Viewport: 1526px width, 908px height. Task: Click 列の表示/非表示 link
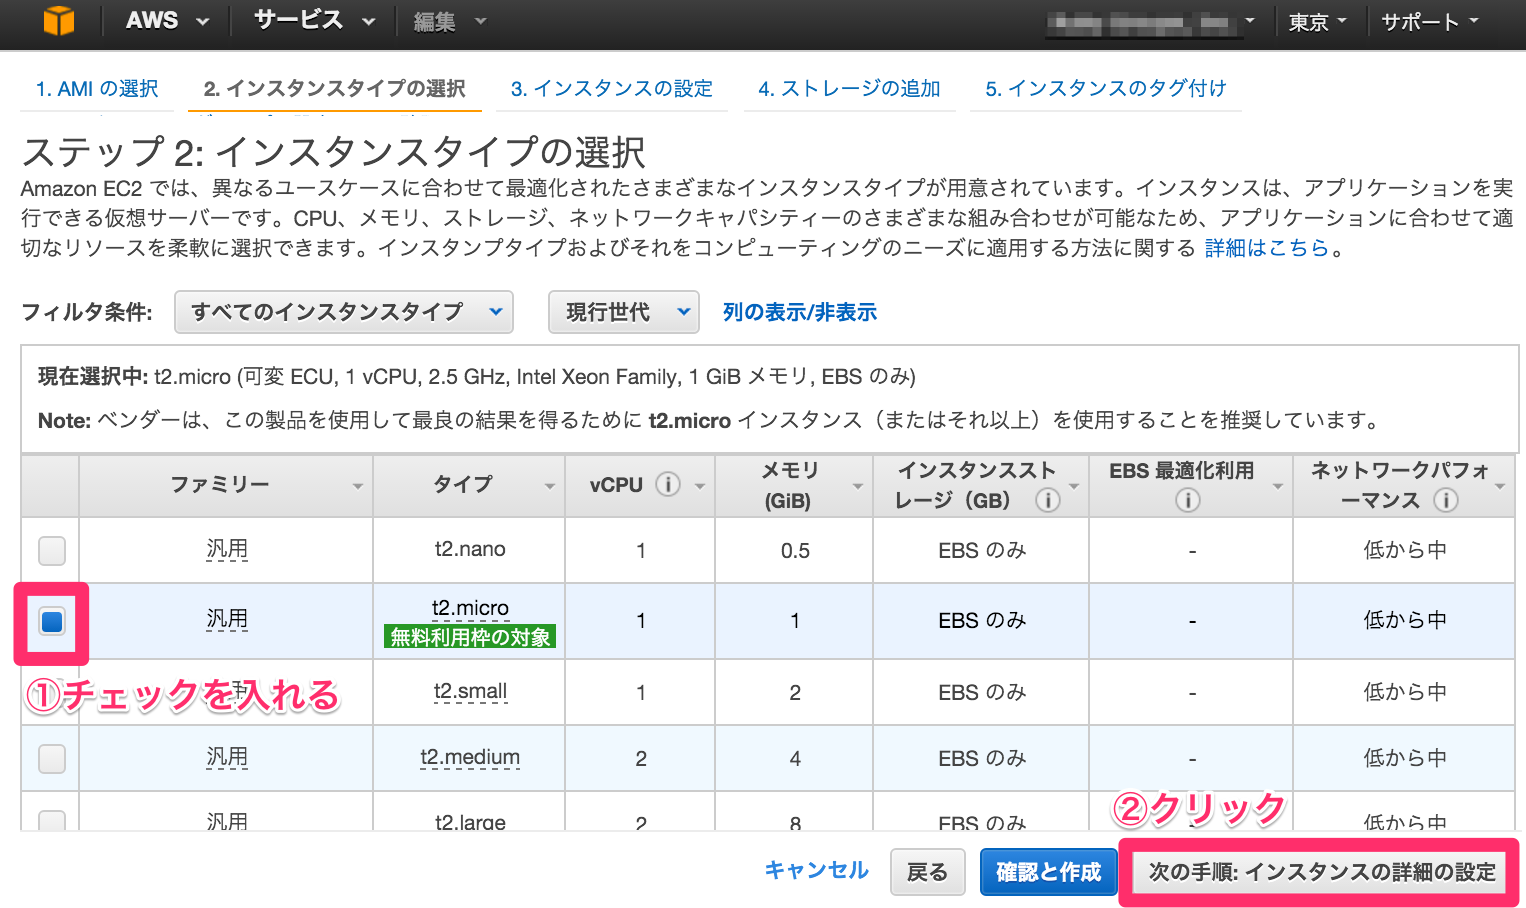[x=800, y=312]
